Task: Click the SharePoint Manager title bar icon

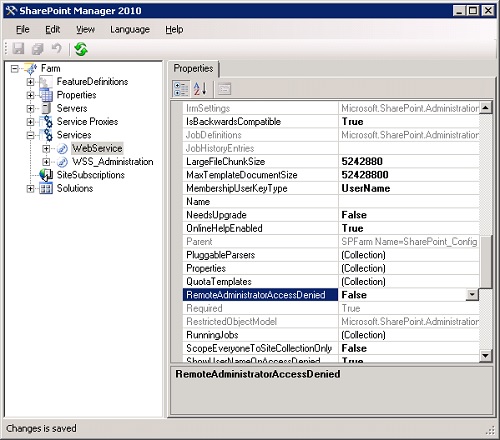Action: pos(11,11)
